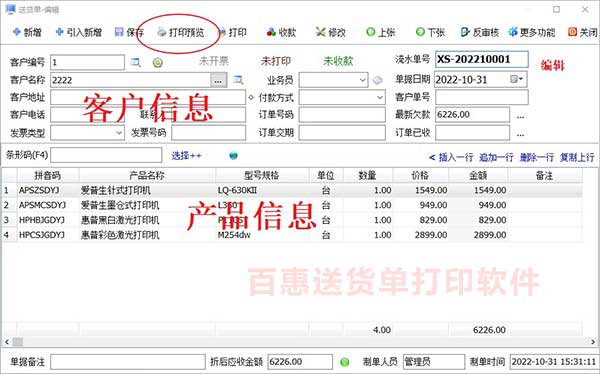
Task: Go to next record with 下张
Action: (x=430, y=33)
